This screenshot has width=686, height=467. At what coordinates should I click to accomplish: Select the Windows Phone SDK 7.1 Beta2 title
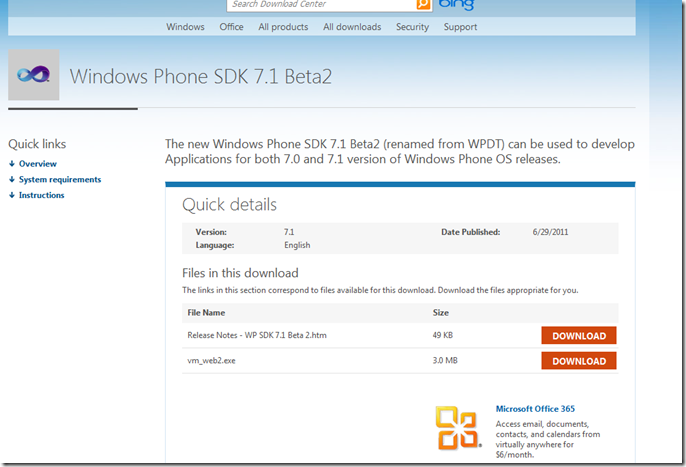(x=201, y=77)
